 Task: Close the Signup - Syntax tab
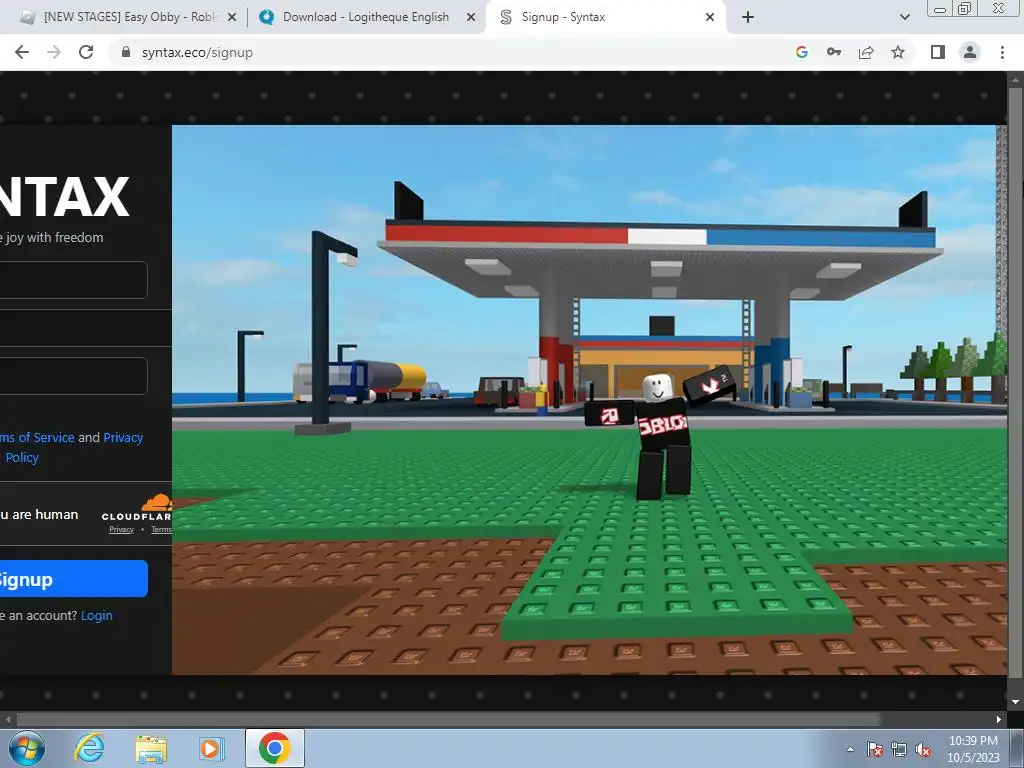click(x=710, y=18)
